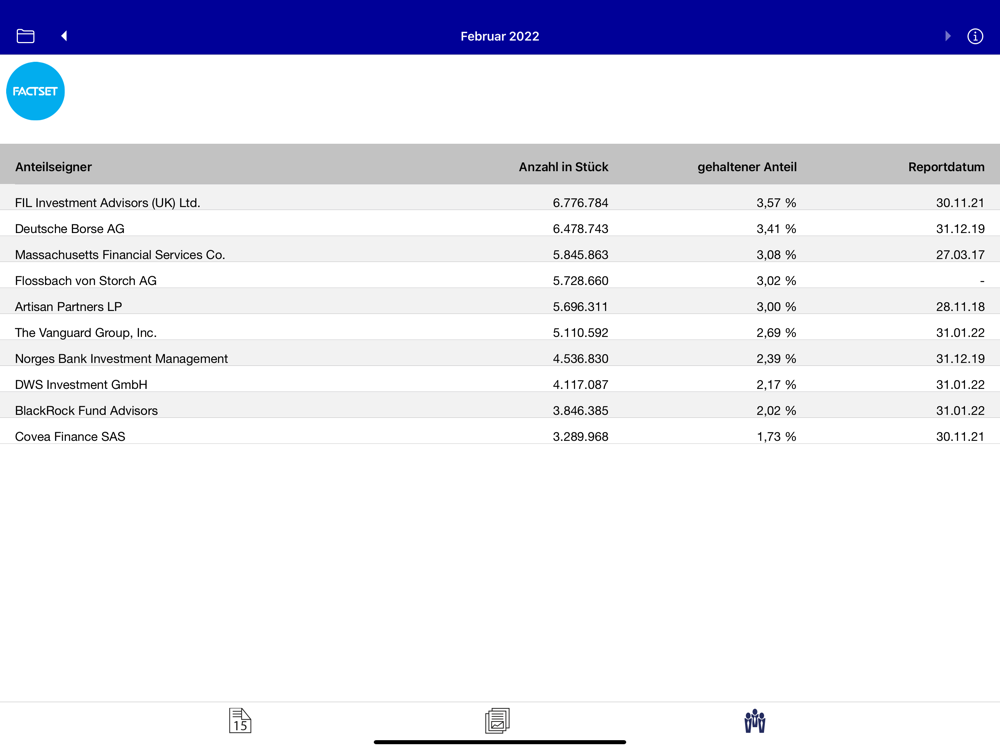Click the Anzahl in Stück column header
The height and width of the screenshot is (750, 1000).
[563, 167]
